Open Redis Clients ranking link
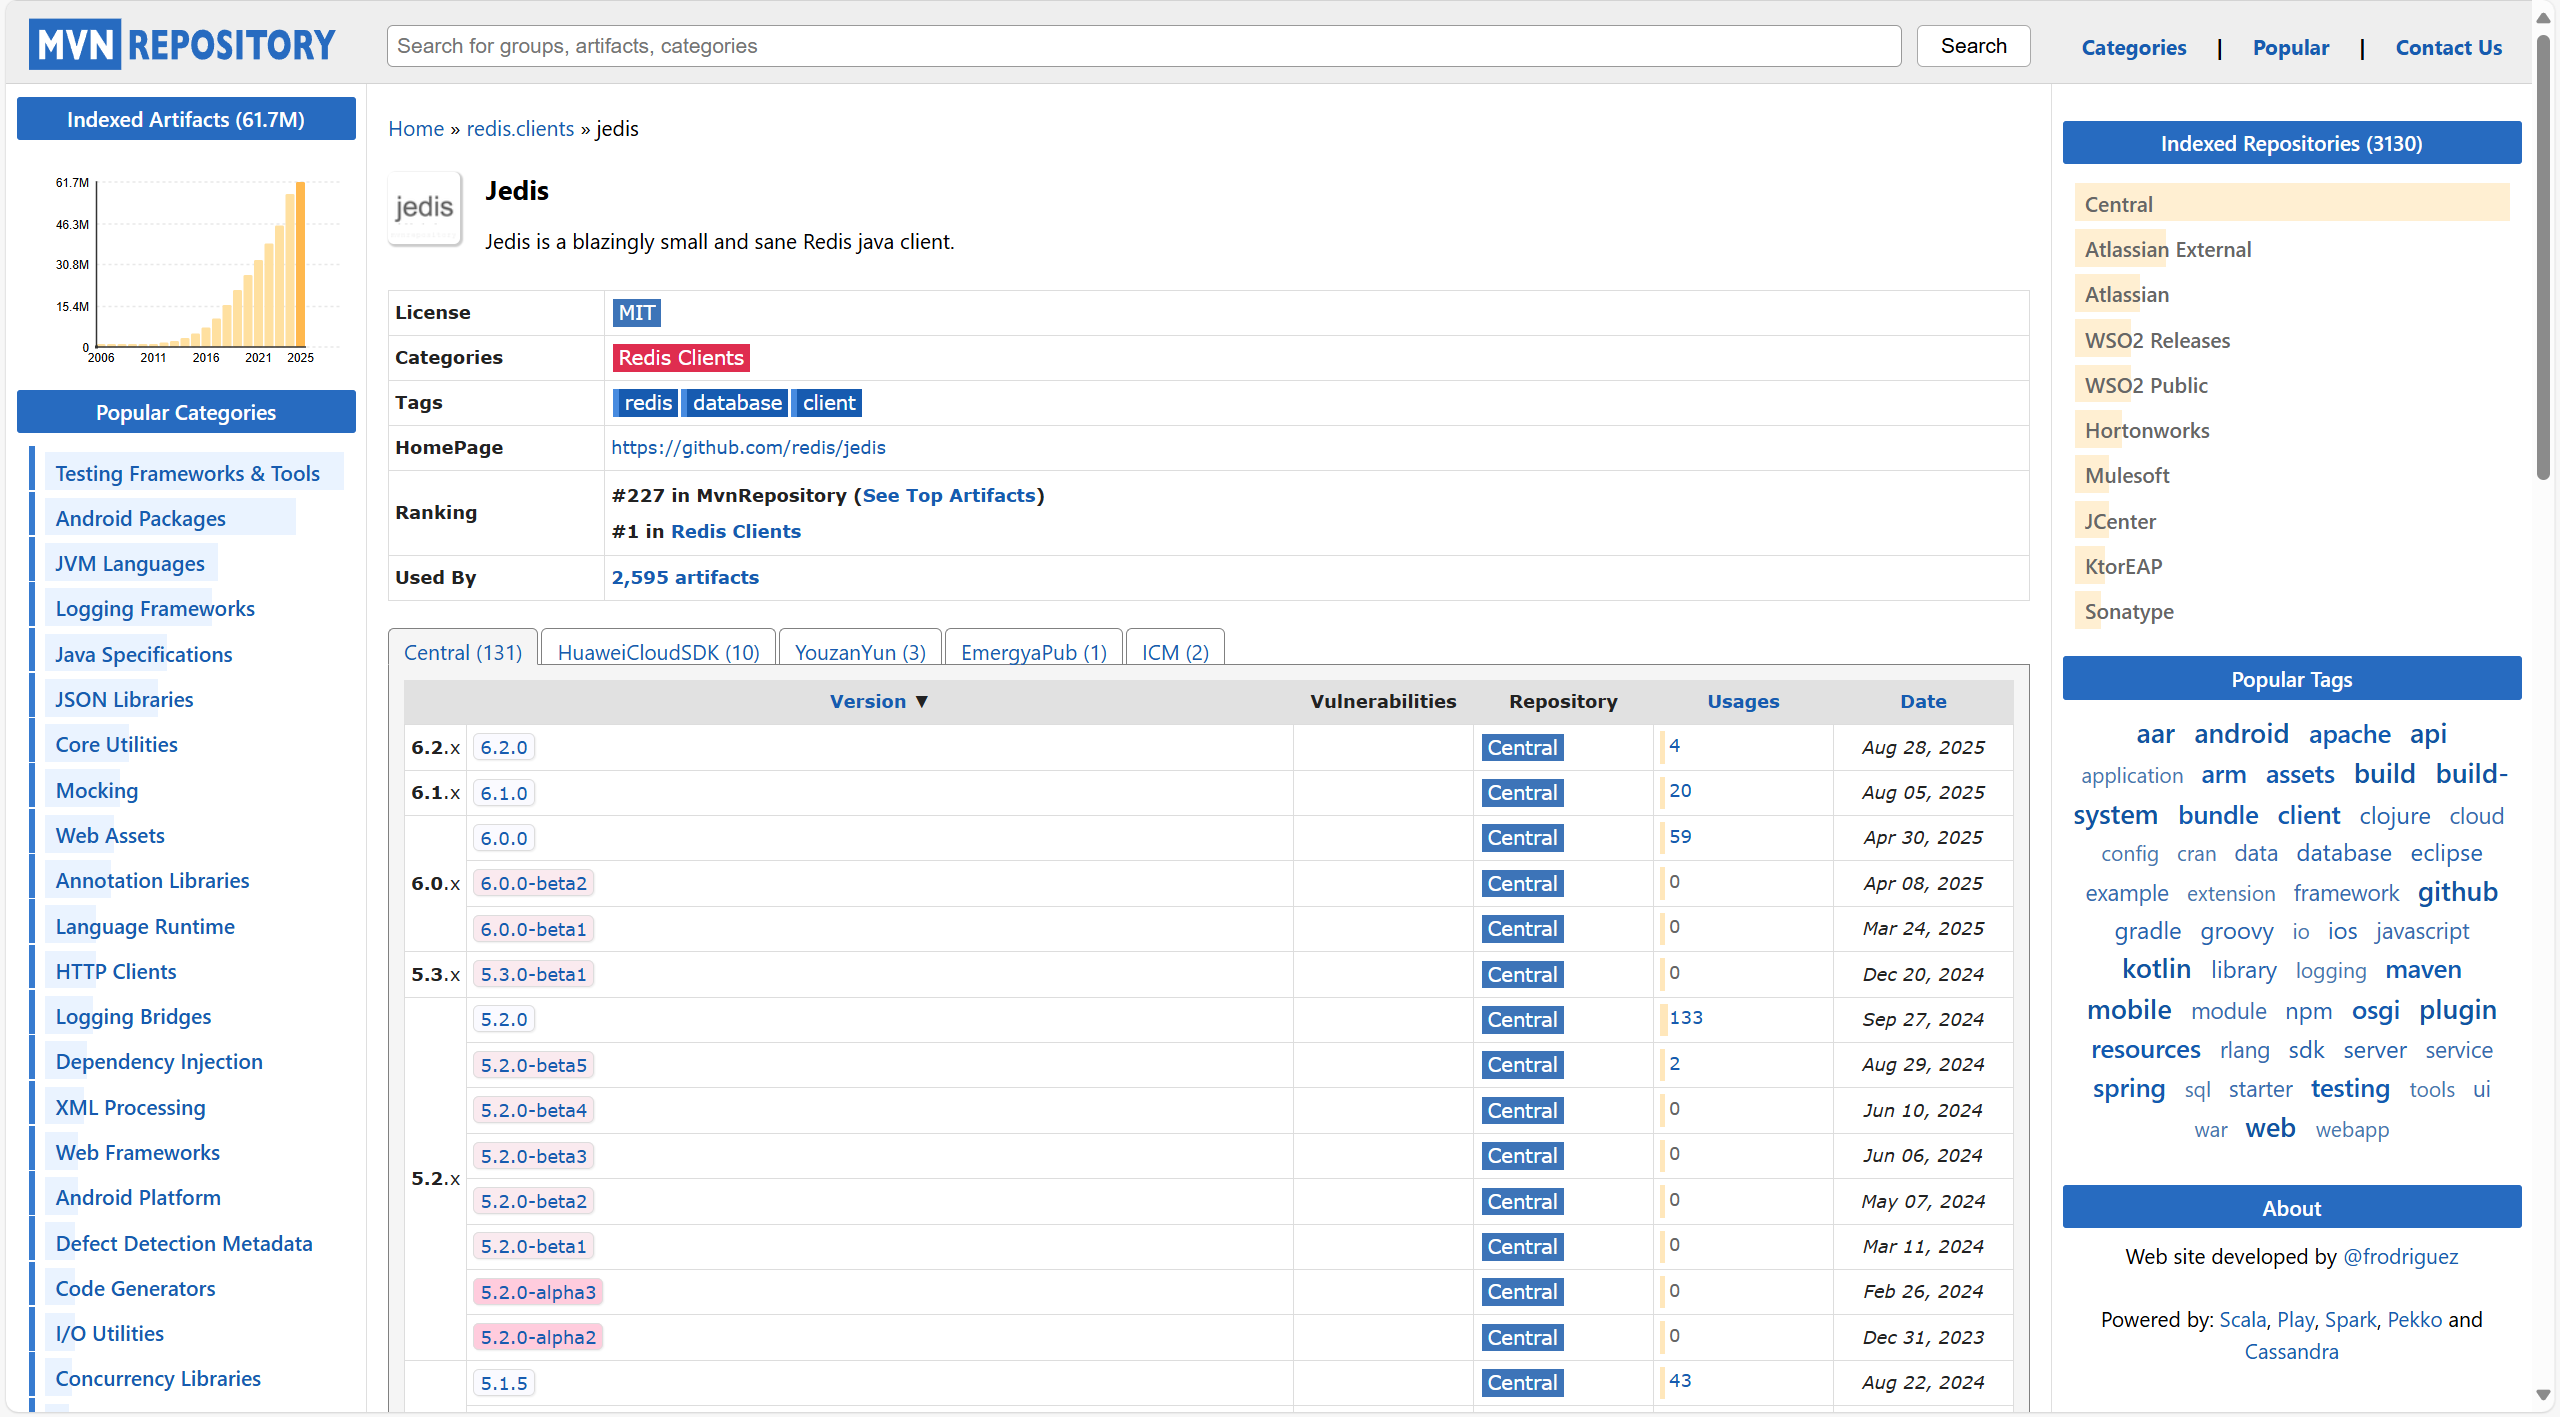Screen dimensions: 2560x1417 click(x=735, y=532)
